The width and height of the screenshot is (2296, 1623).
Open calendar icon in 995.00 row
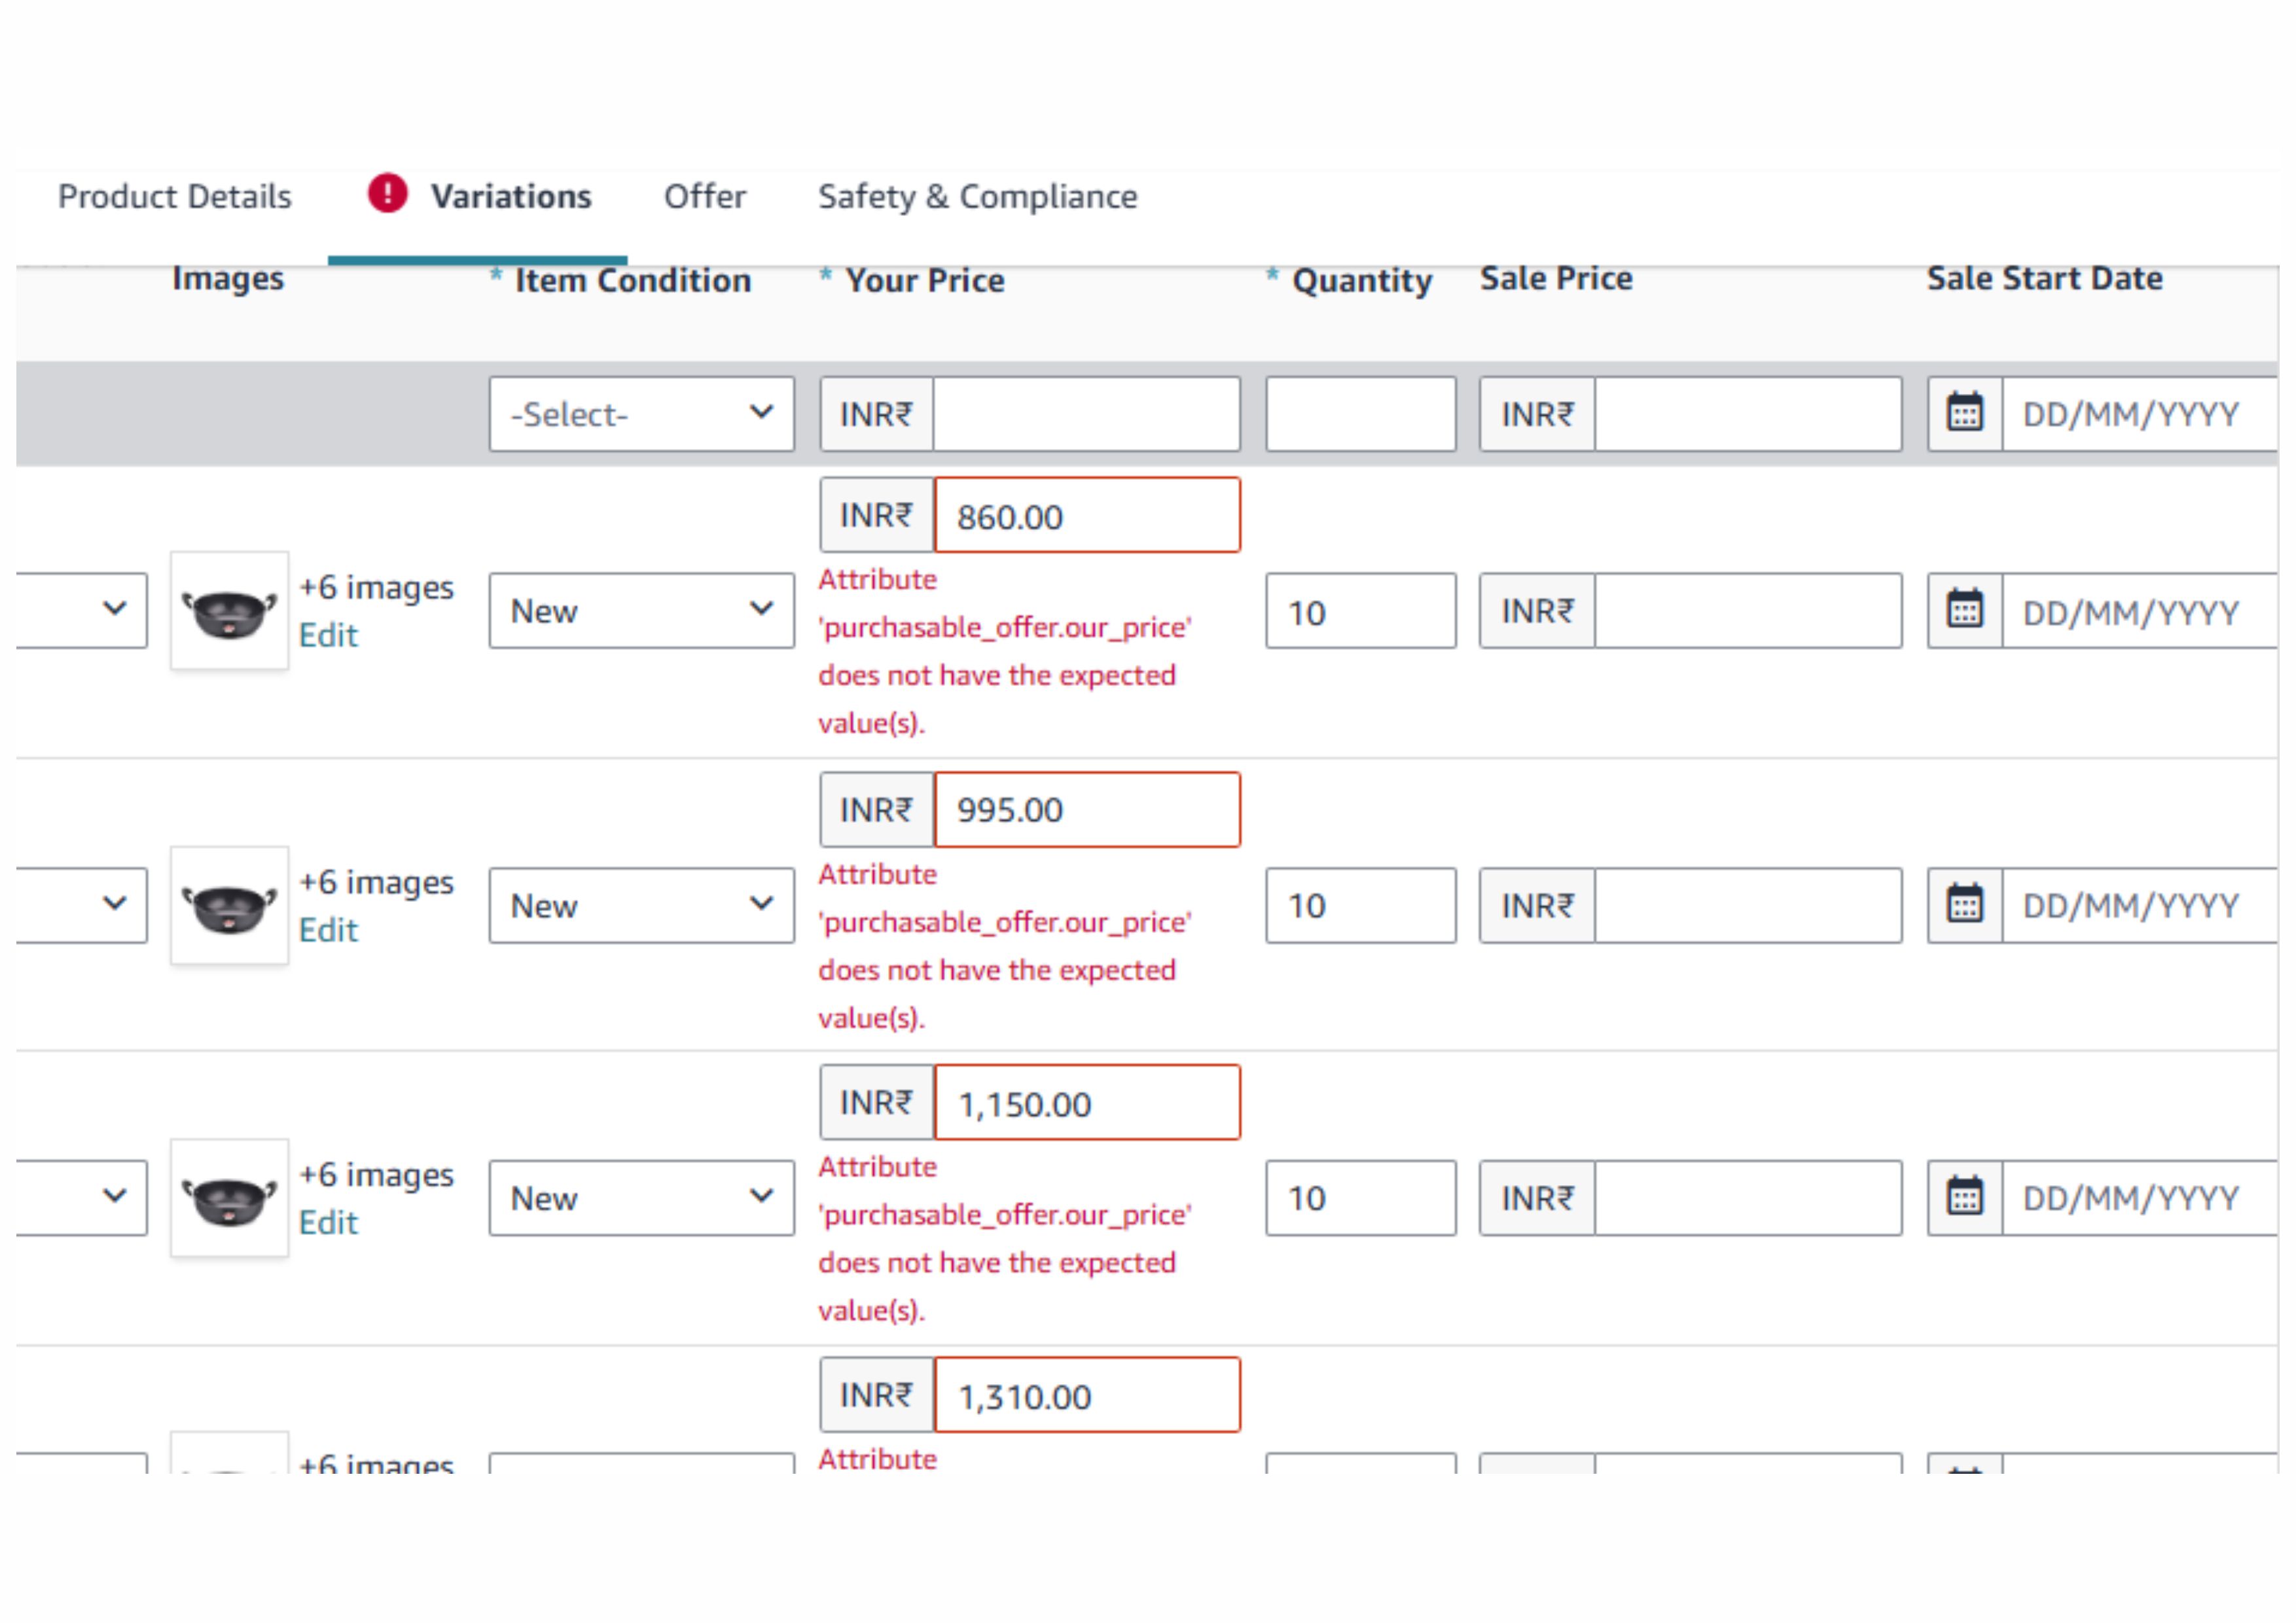coord(1965,905)
